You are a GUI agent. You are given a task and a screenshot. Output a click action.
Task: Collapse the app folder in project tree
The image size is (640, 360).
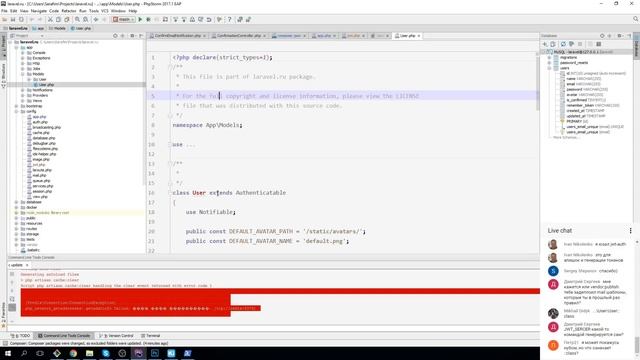point(16,47)
